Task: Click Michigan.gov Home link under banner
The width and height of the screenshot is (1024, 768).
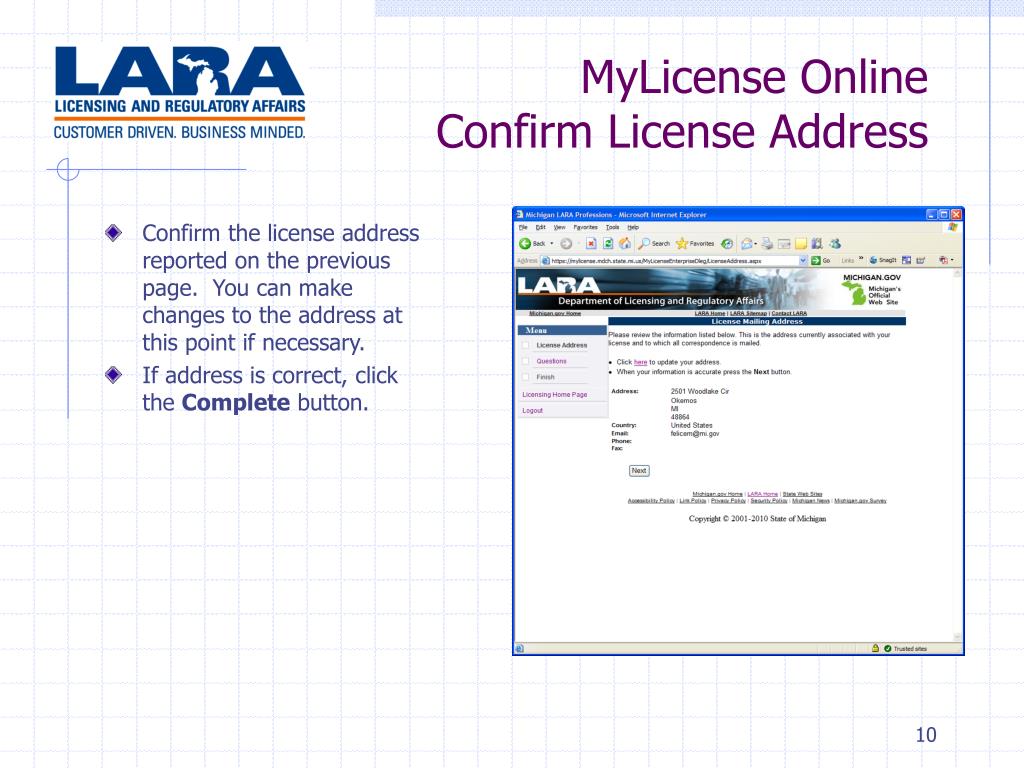Action: point(554,313)
